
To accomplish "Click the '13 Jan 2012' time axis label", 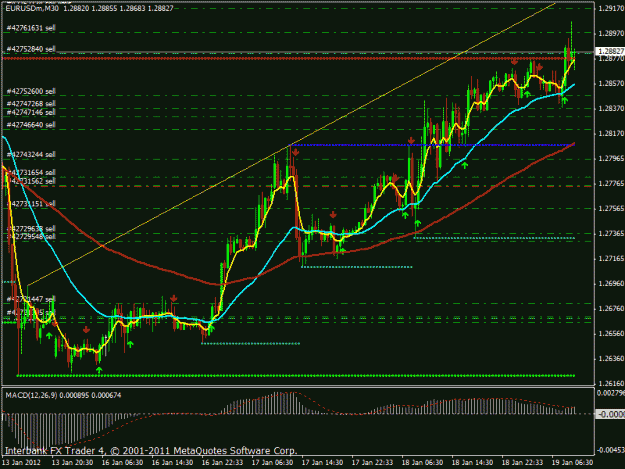I will pos(22,463).
